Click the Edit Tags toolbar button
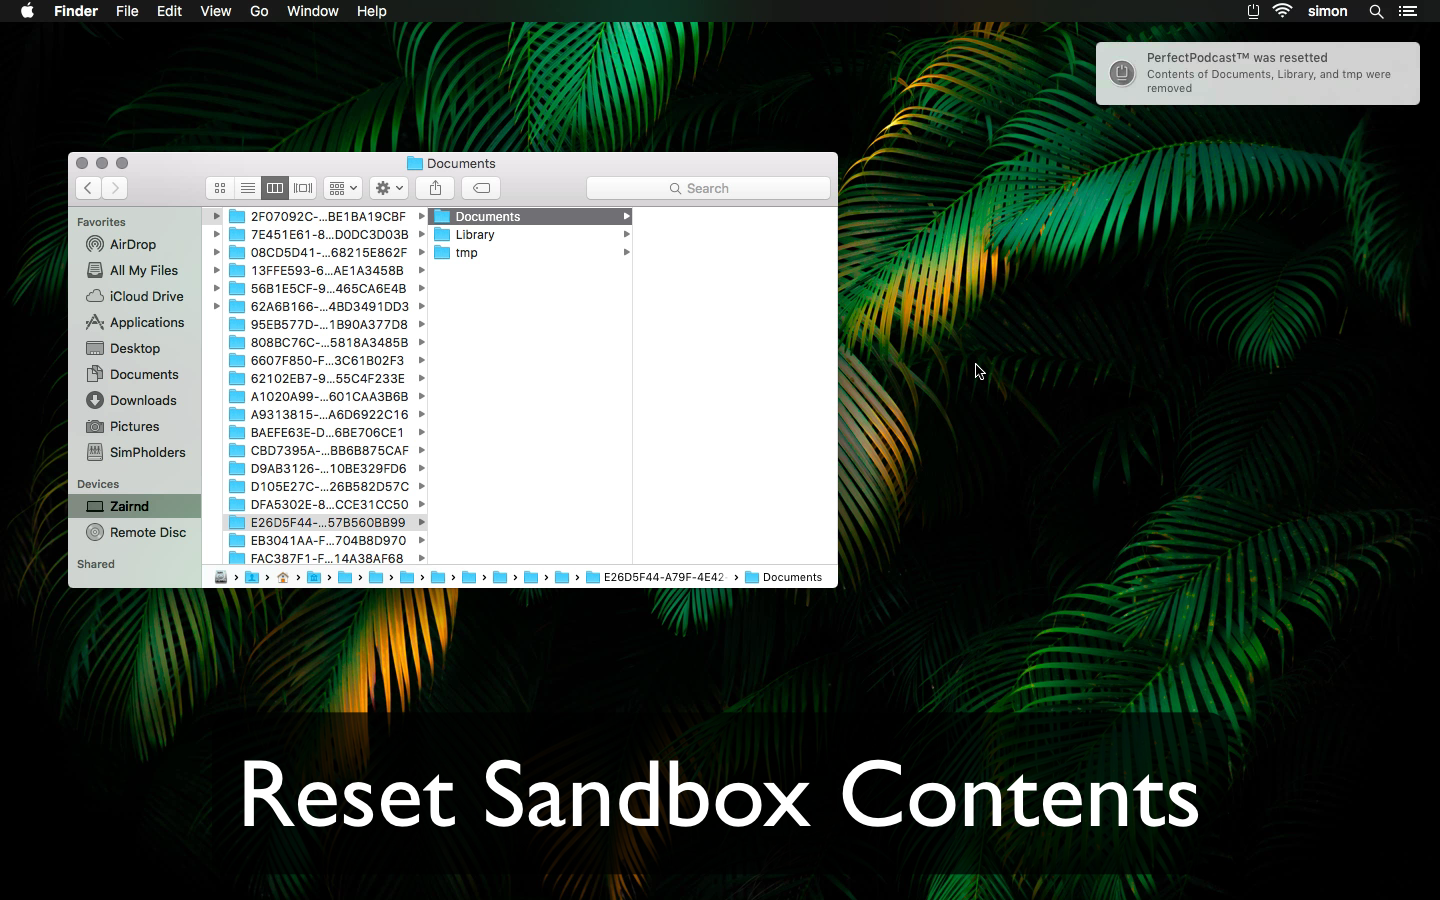Viewport: 1440px width, 900px height. [x=481, y=188]
